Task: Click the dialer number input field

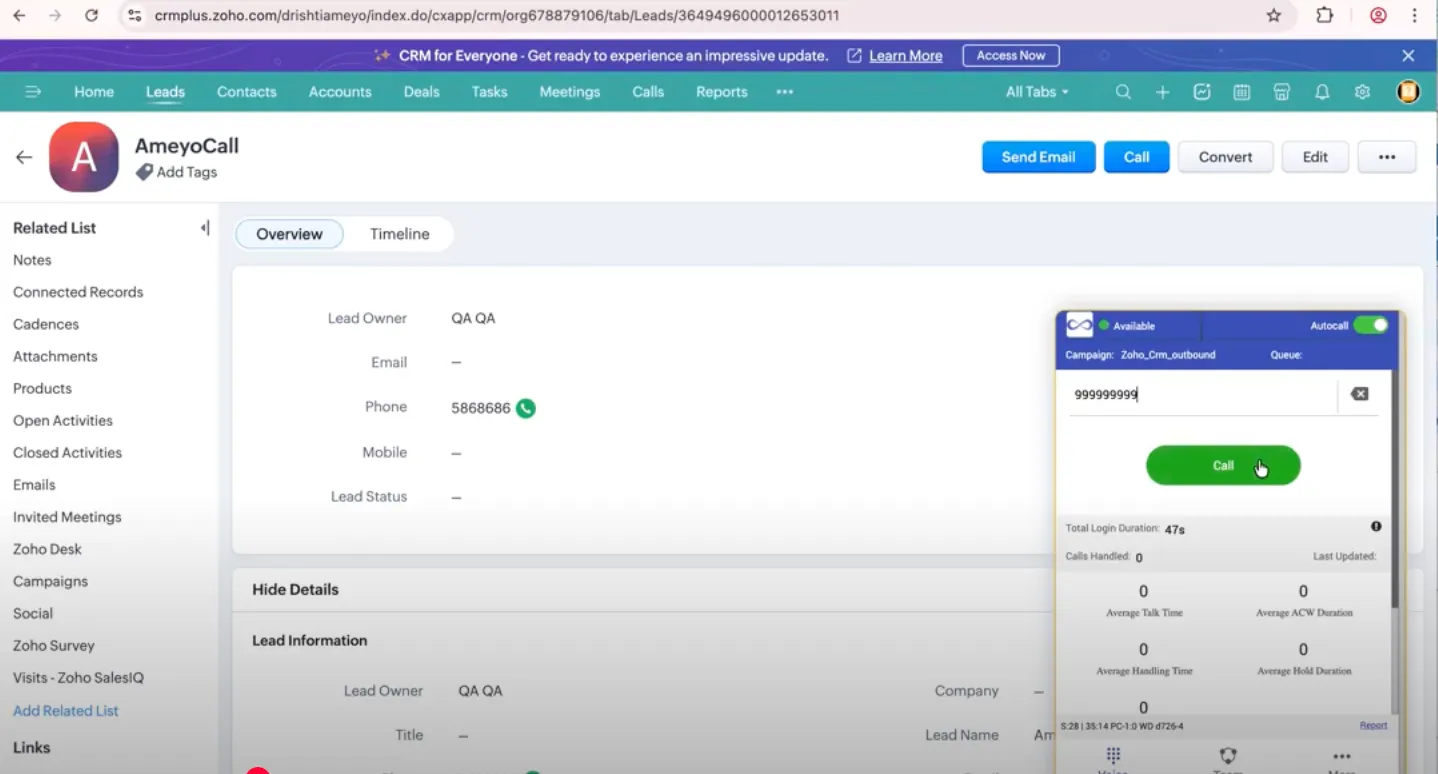Action: point(1201,395)
